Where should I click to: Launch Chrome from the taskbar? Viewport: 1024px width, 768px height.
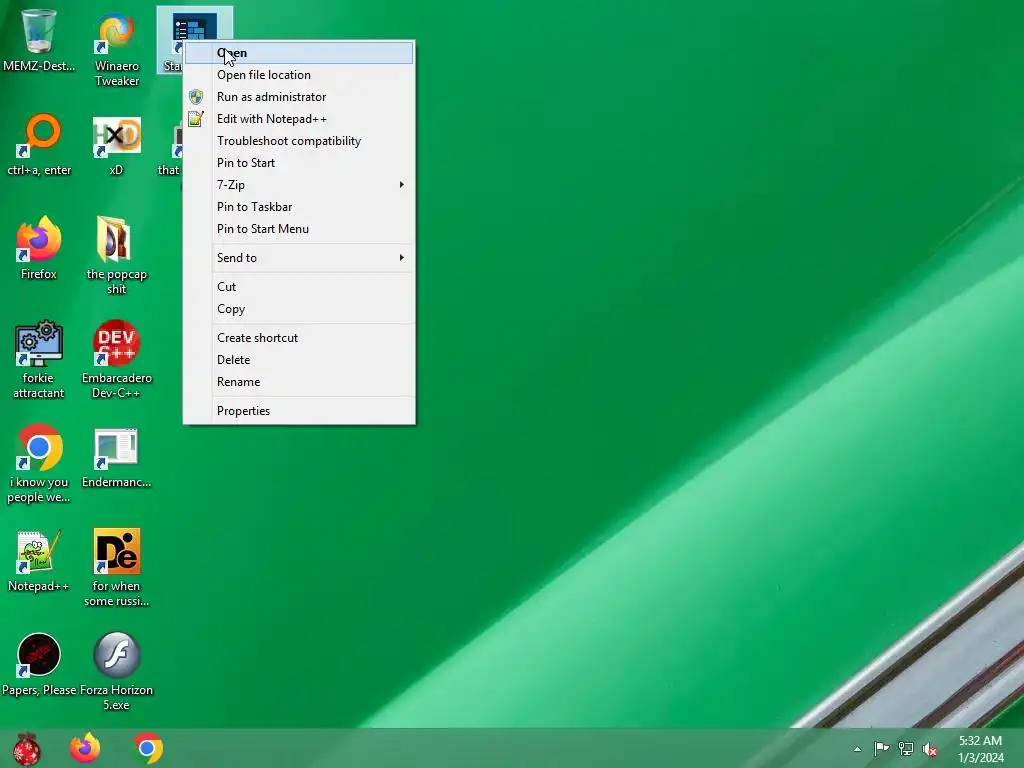pos(148,748)
